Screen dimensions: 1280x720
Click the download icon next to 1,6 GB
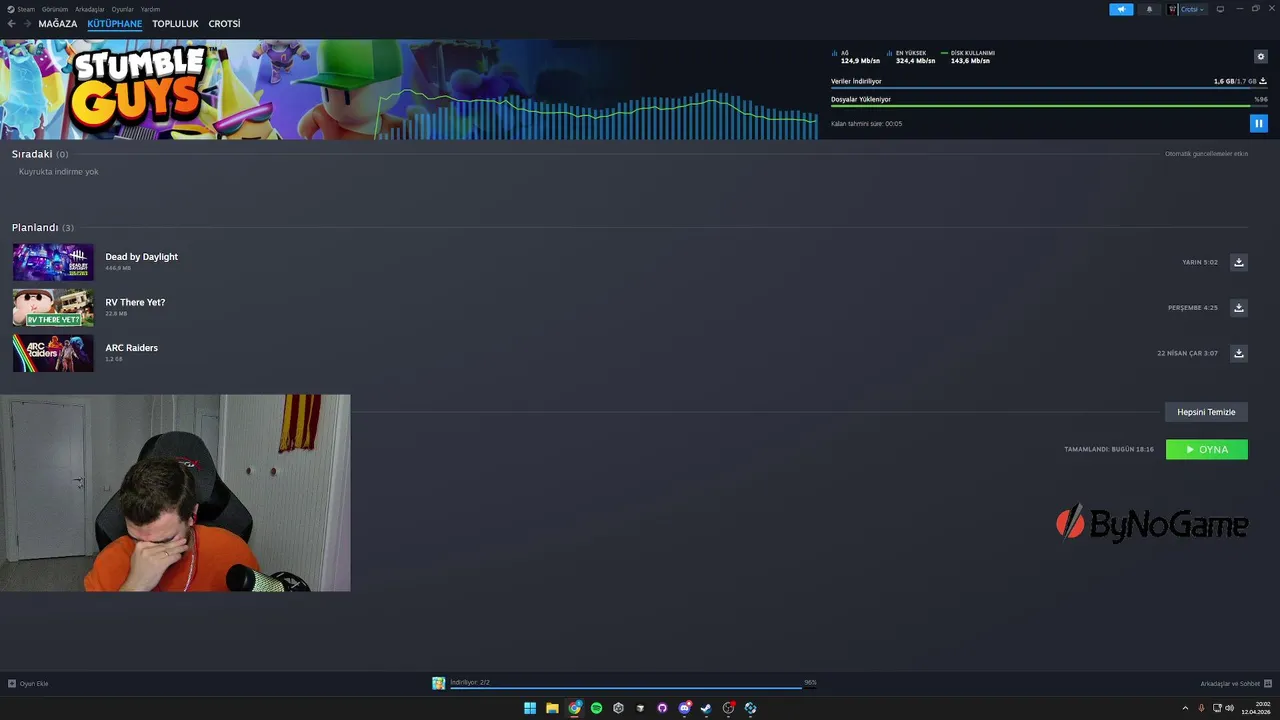(1263, 81)
